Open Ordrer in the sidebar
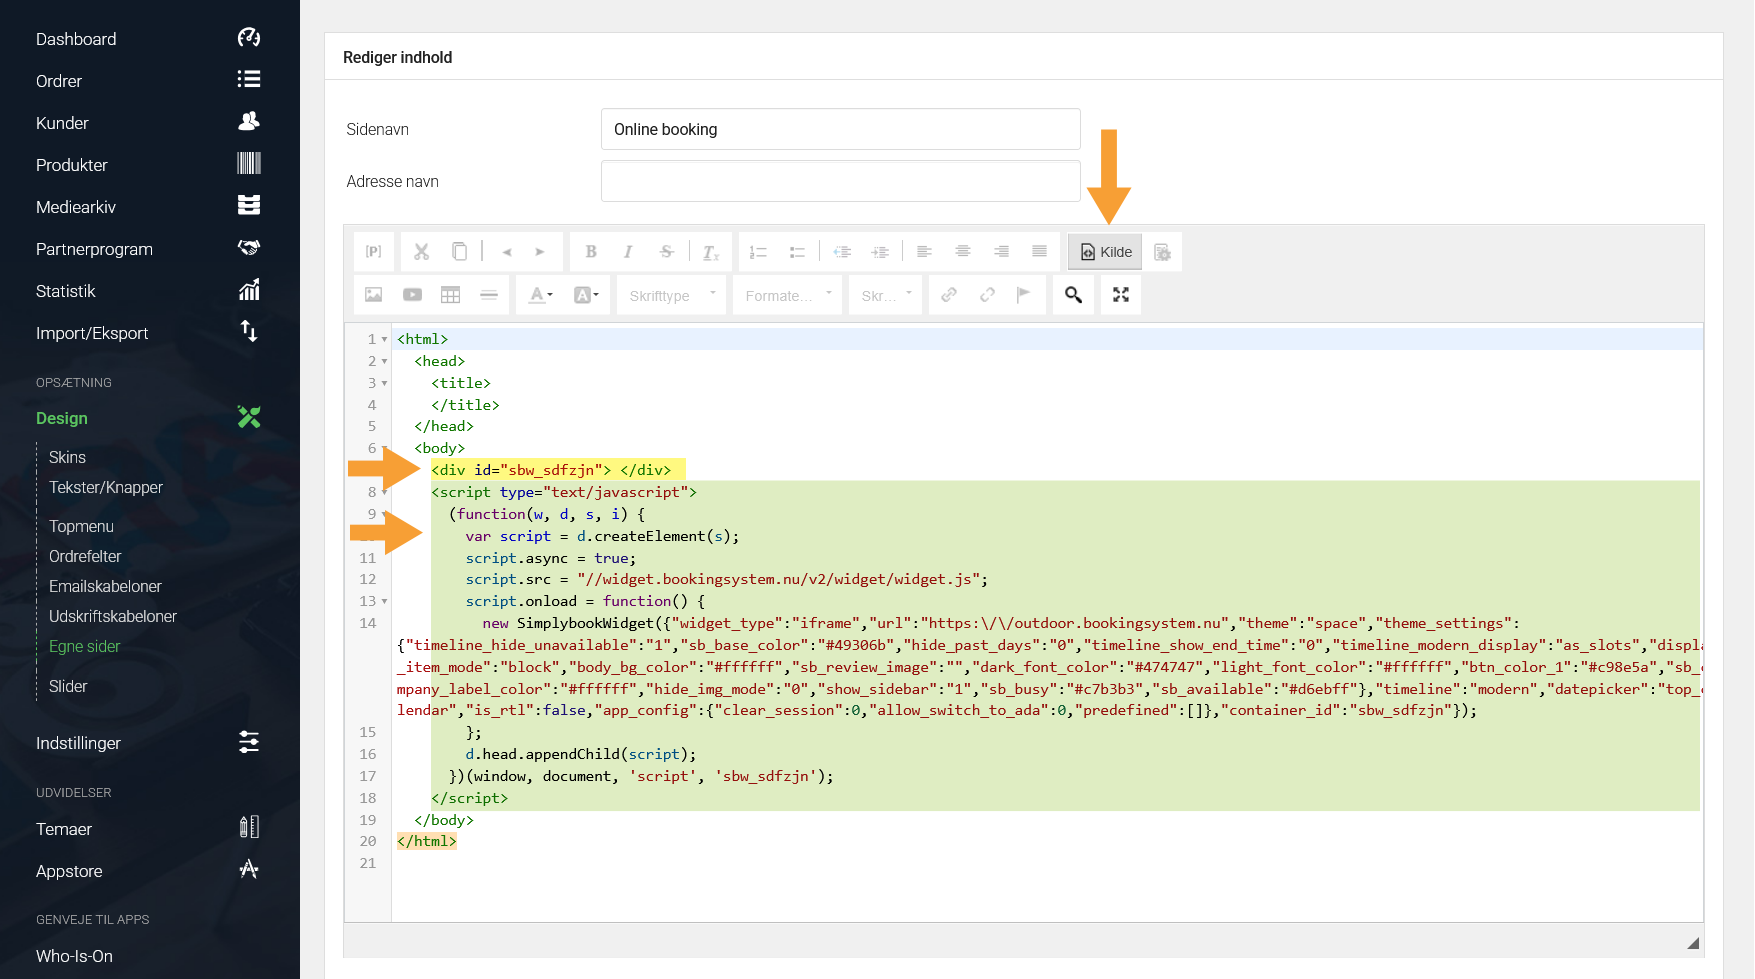 coord(59,81)
